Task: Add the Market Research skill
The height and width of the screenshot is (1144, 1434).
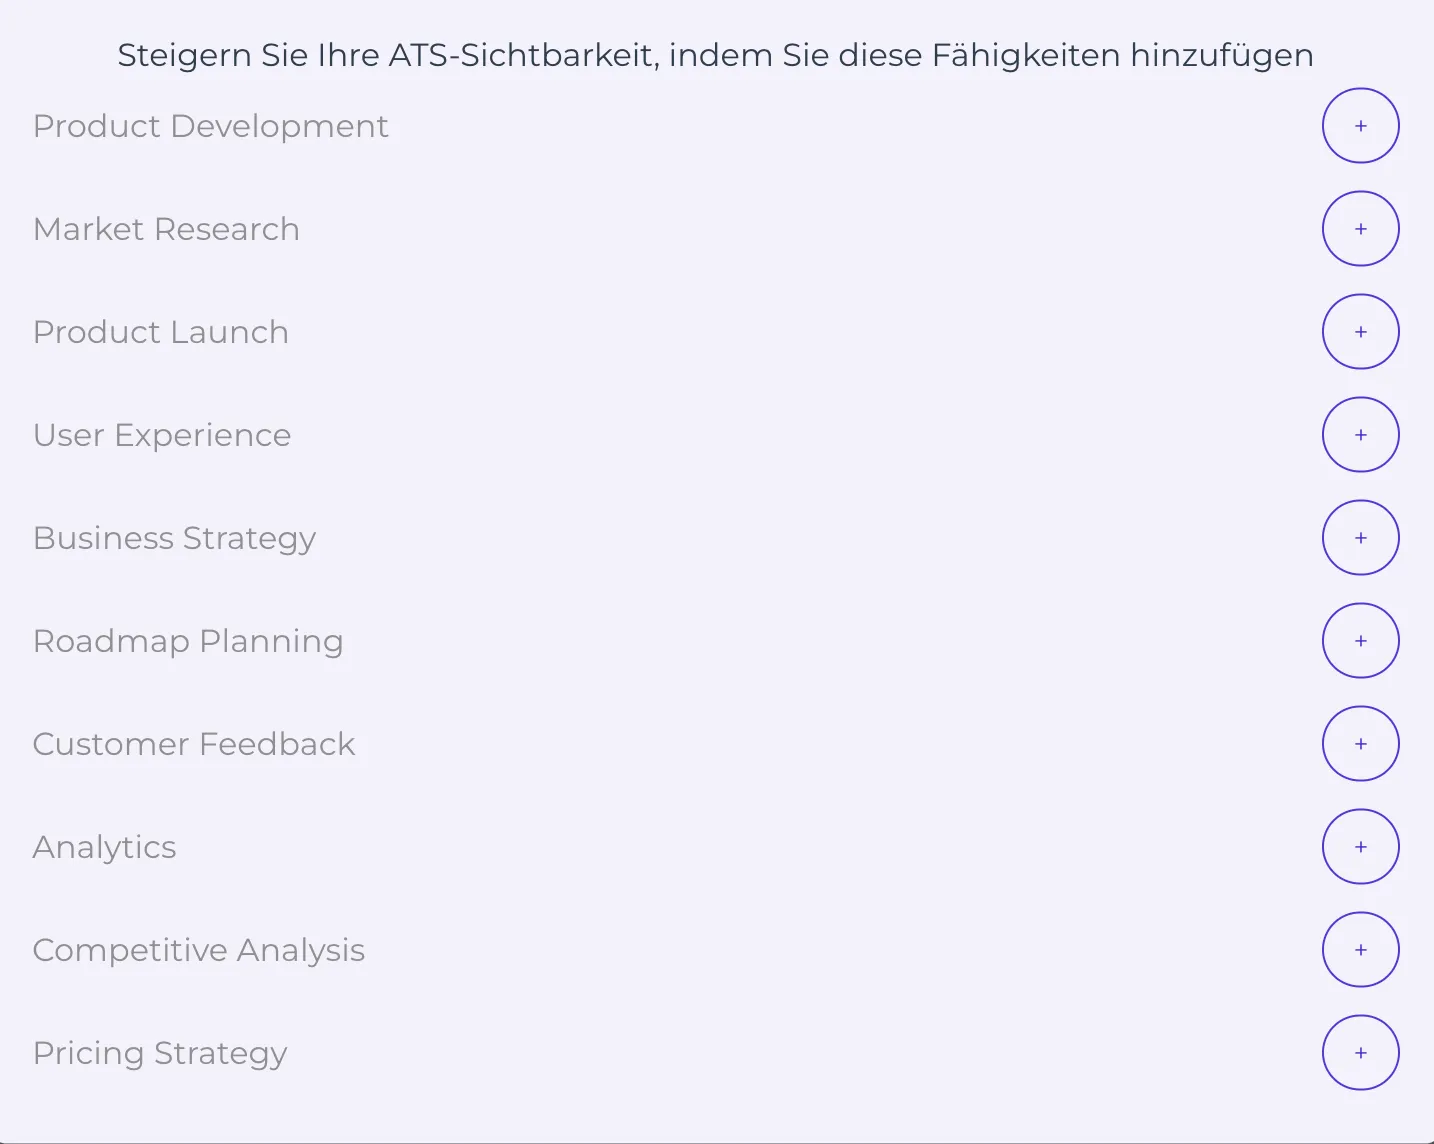Action: pyautogui.click(x=1360, y=229)
